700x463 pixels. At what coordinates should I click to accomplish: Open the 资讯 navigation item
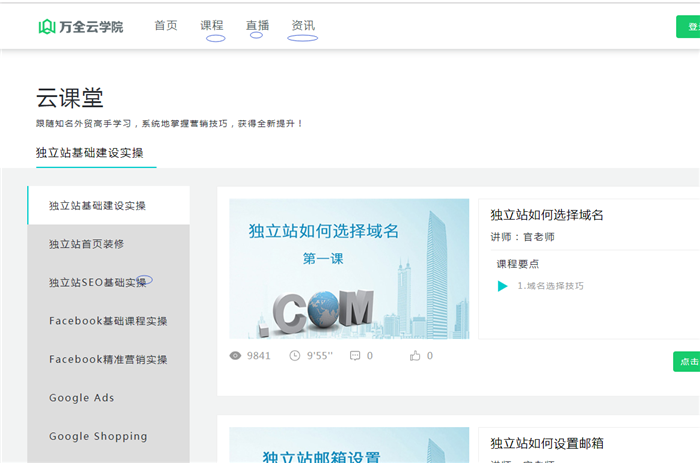303,25
